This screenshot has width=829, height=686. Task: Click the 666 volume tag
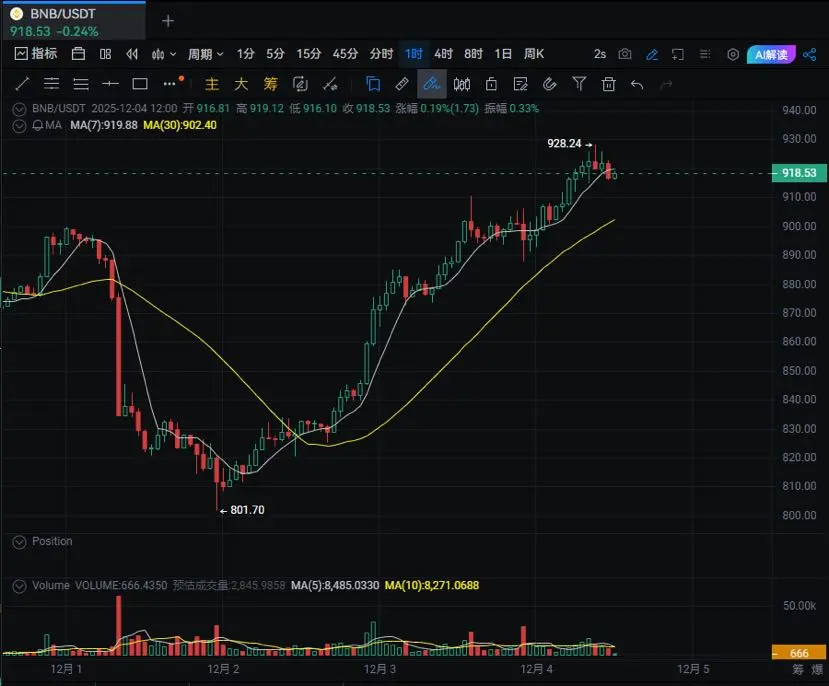point(799,653)
